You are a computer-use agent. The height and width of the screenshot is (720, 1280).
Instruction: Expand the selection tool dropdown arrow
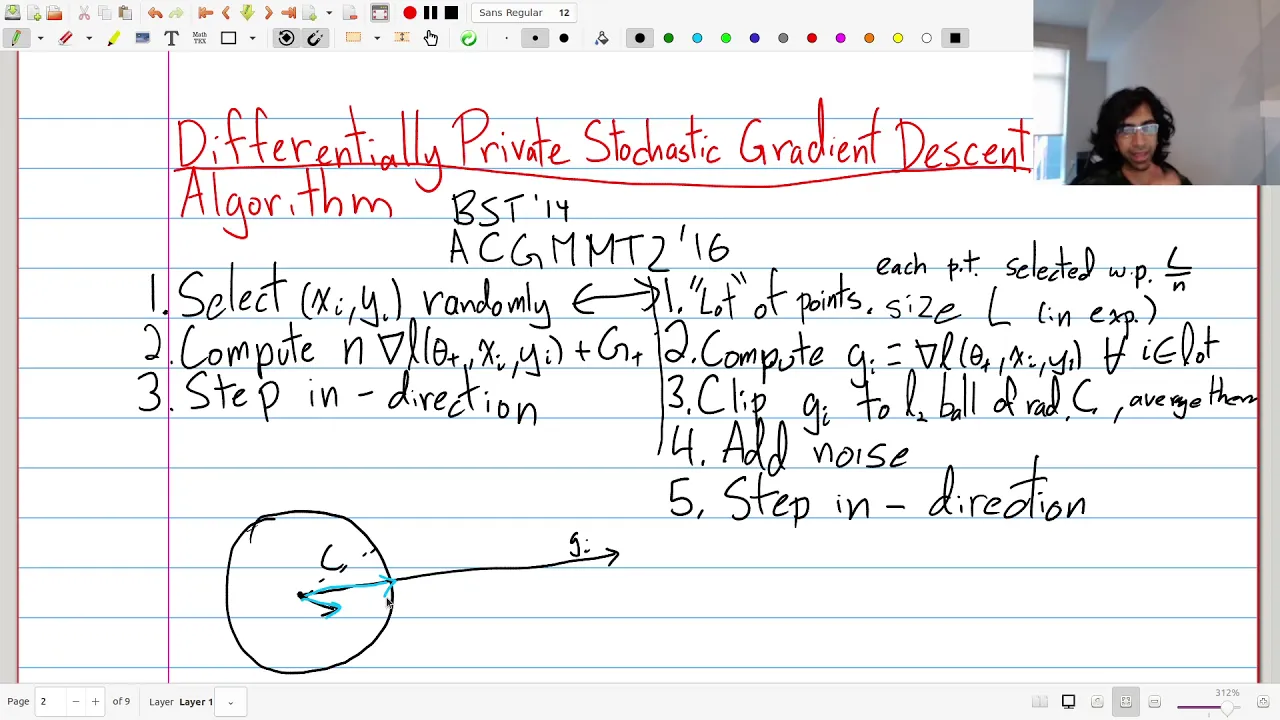[x=377, y=38]
